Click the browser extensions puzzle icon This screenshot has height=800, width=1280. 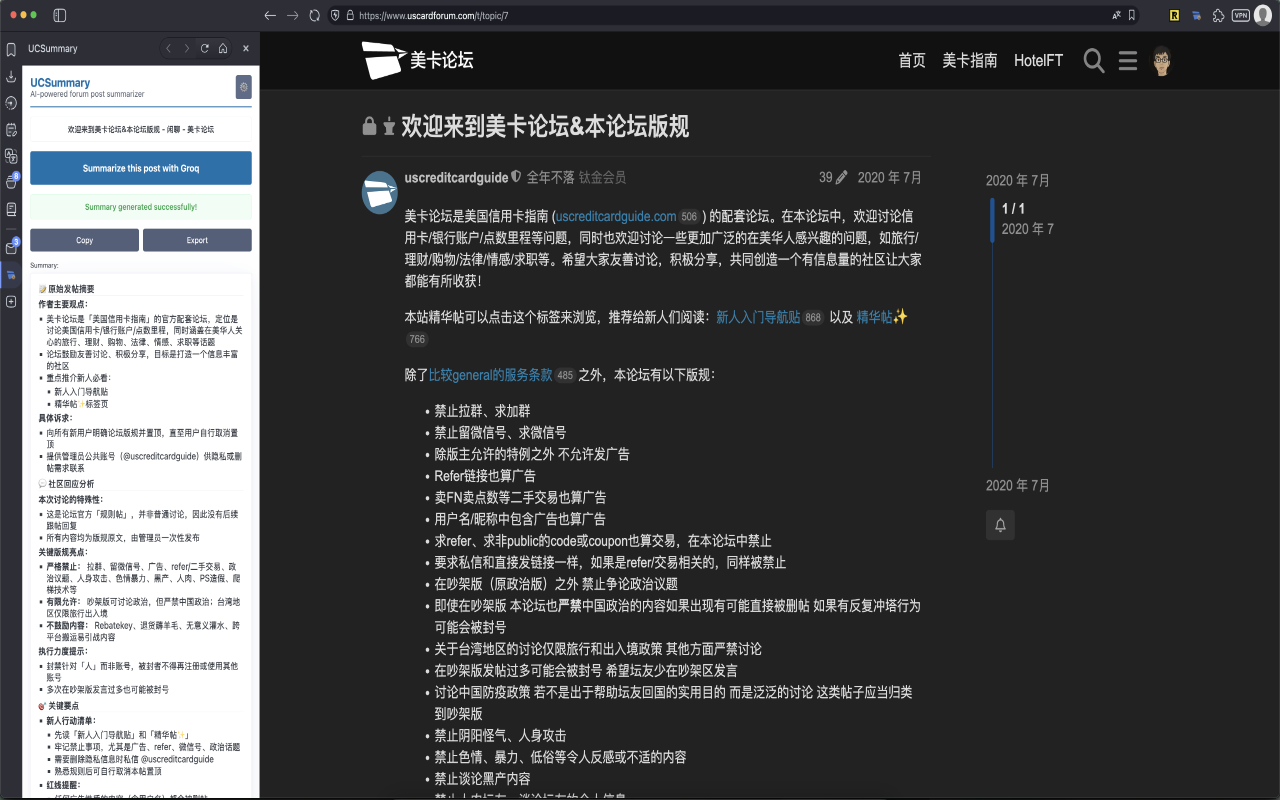click(1219, 15)
